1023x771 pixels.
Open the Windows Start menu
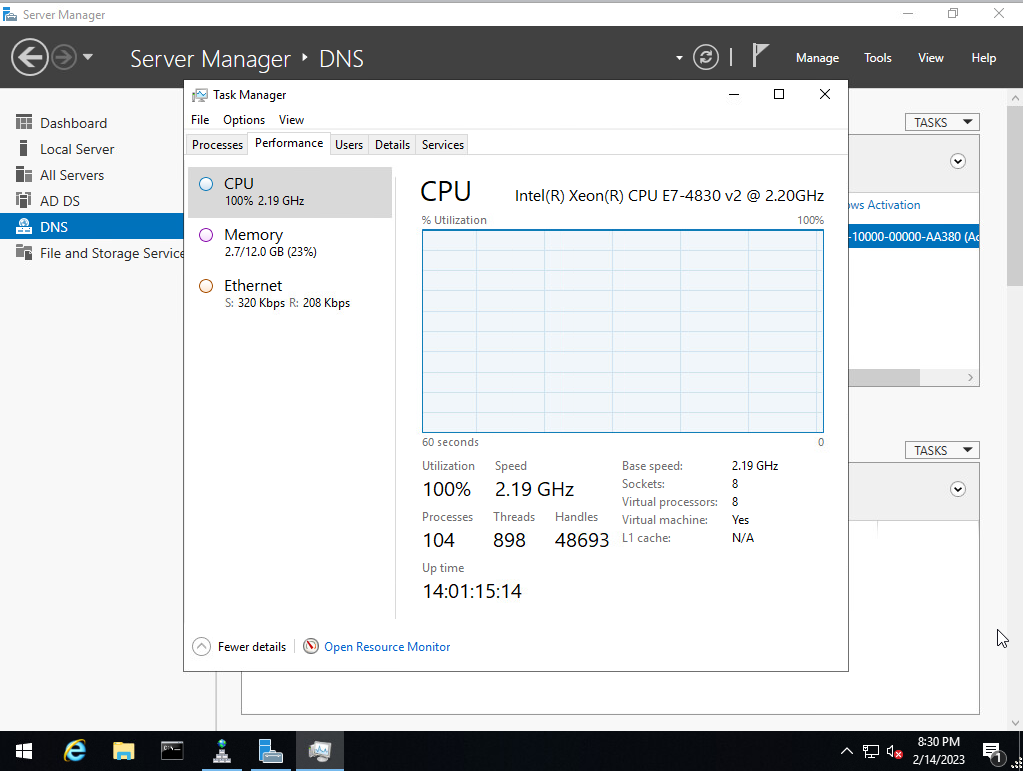23,751
